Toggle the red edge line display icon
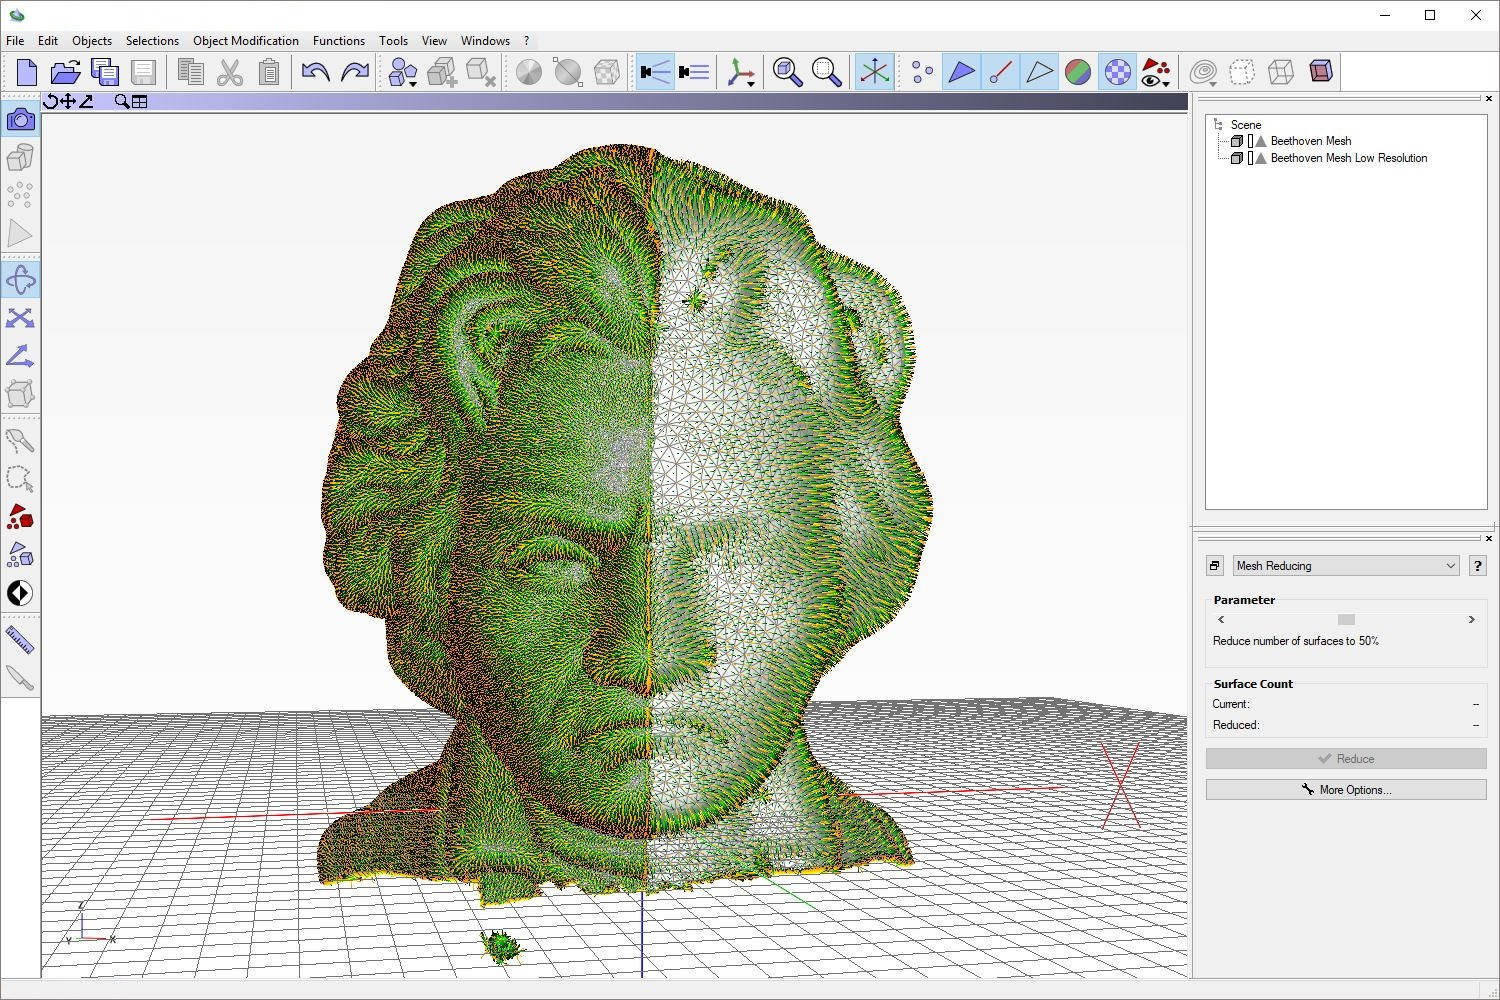The width and height of the screenshot is (1500, 1000). tap(1000, 72)
